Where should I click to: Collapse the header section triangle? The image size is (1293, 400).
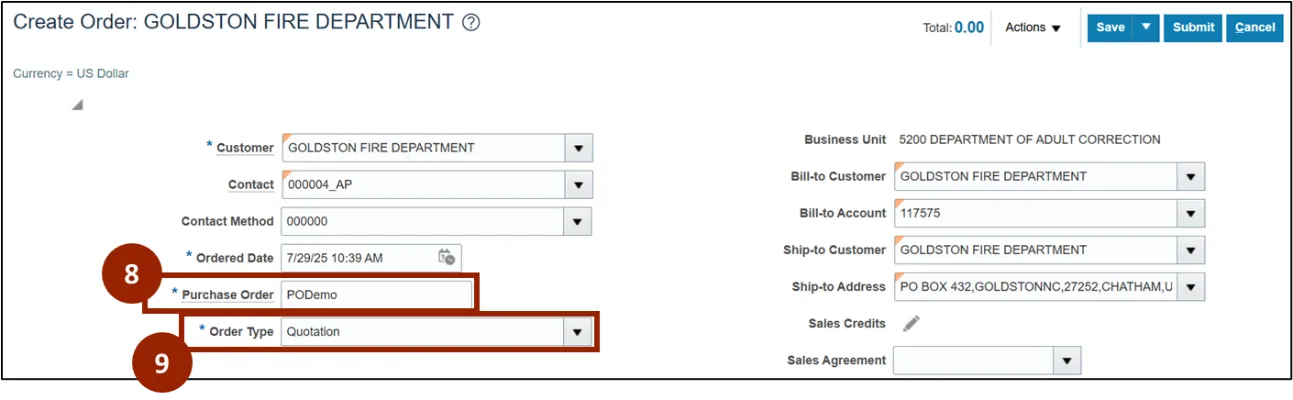77,105
